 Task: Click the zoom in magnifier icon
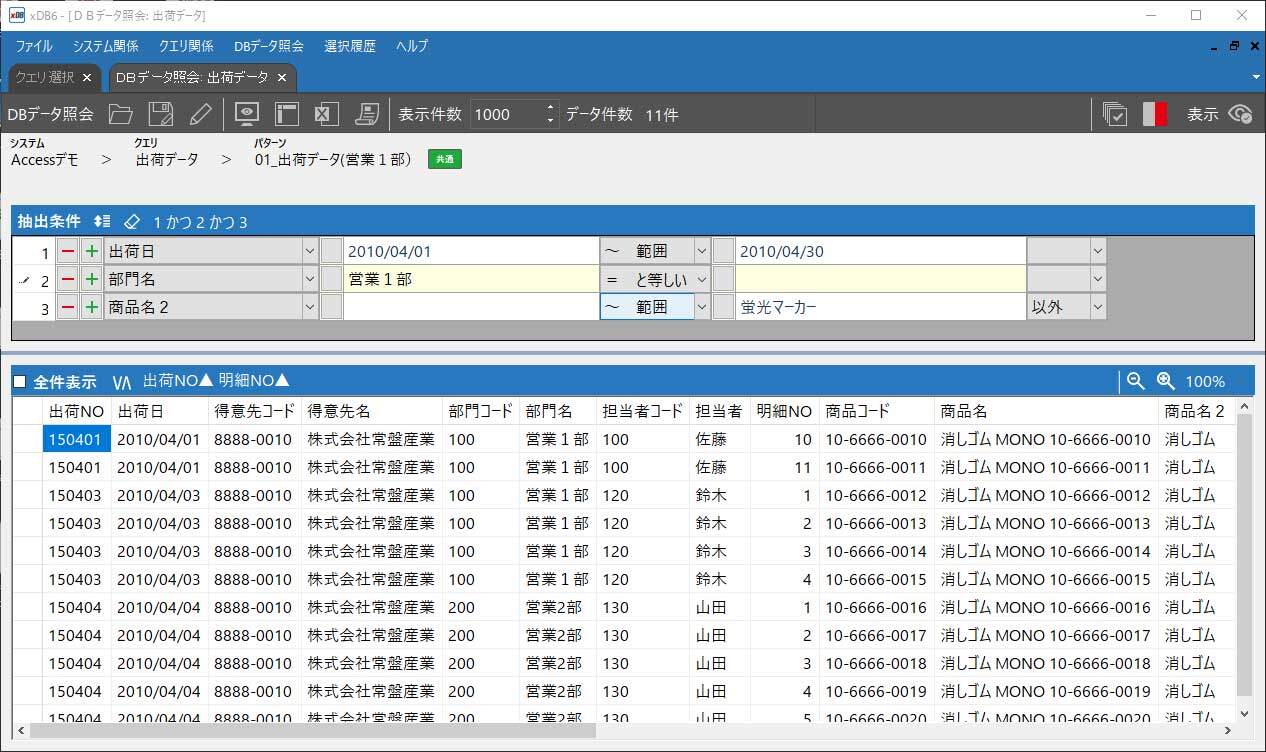click(1165, 381)
